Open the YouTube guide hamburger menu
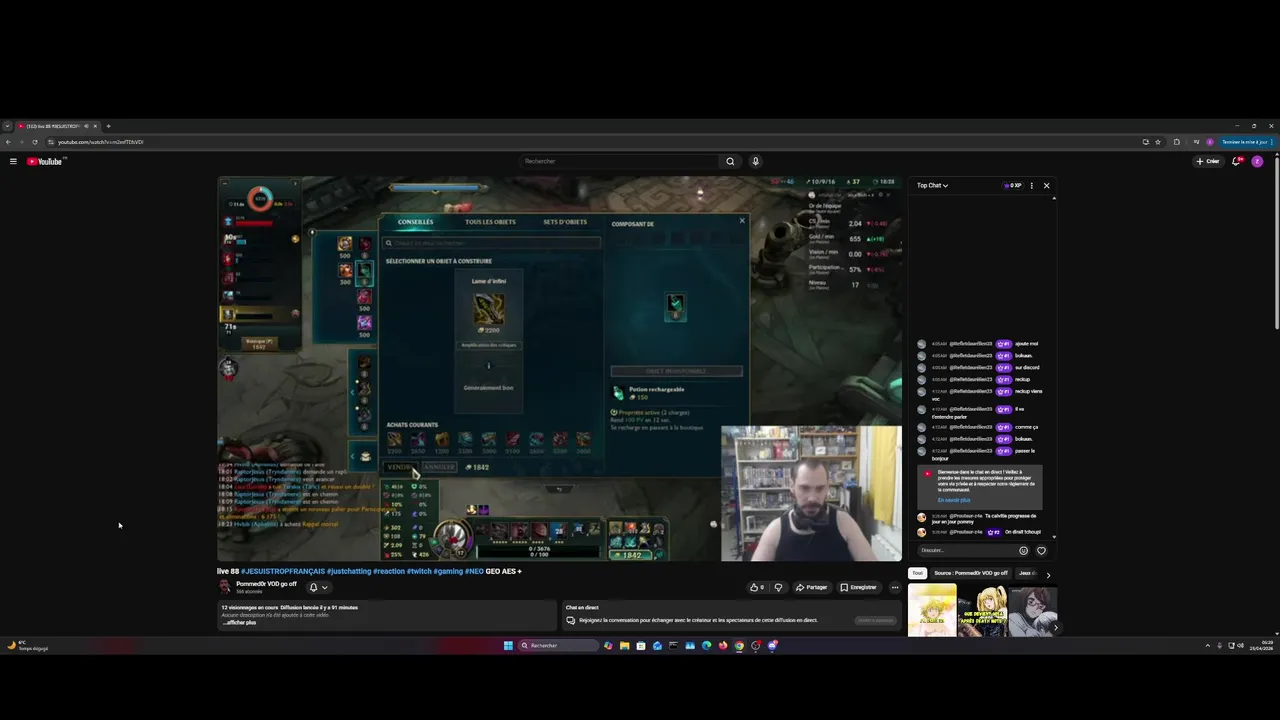Screen dimensions: 1280x720 coord(13,161)
